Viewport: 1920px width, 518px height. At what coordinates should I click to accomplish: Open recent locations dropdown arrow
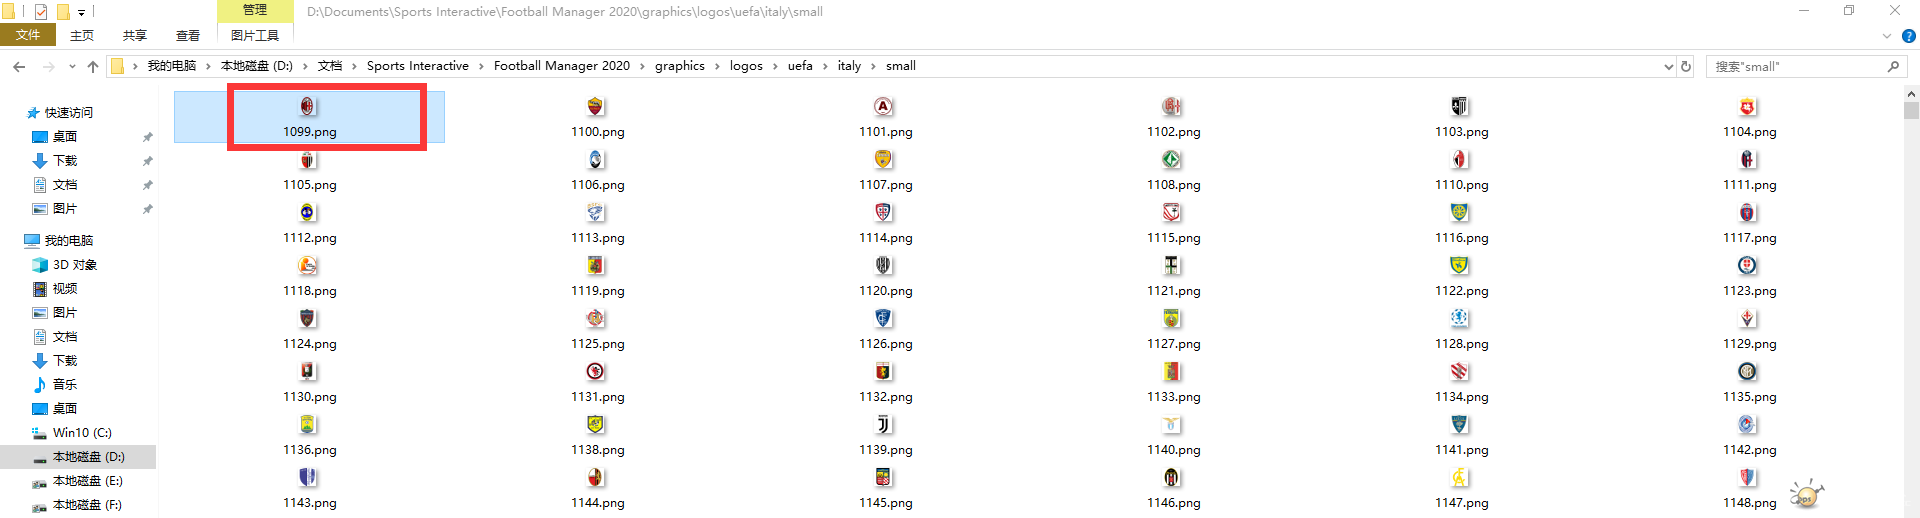pyautogui.click(x=72, y=66)
